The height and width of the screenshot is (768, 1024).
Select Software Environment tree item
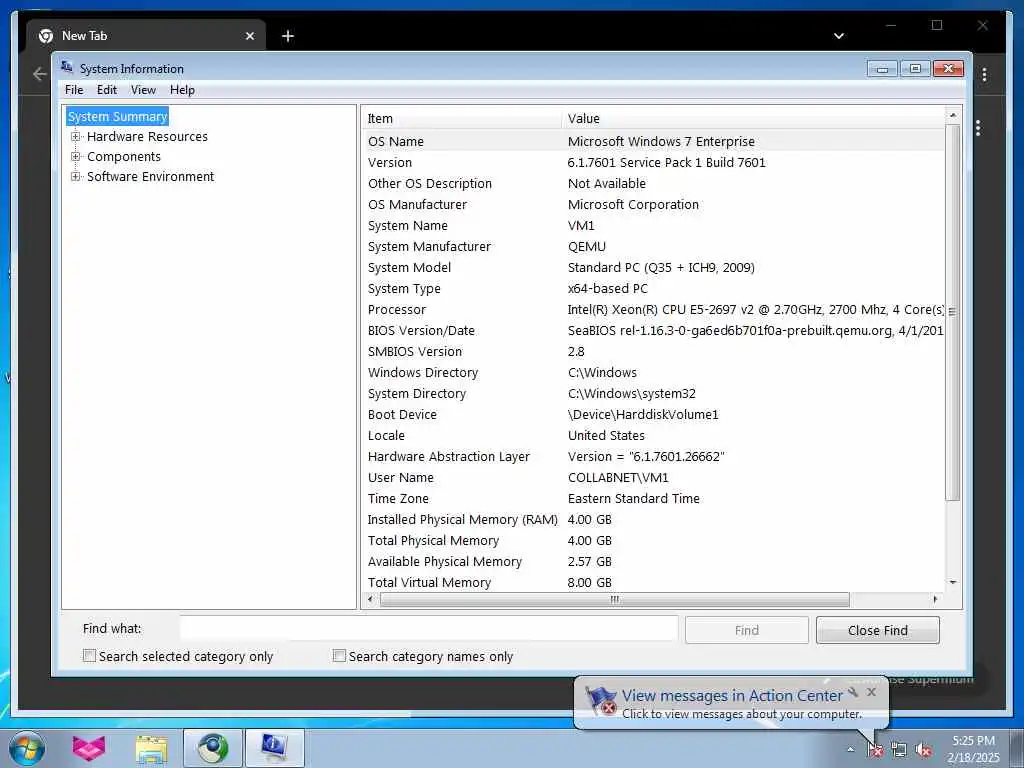[150, 176]
